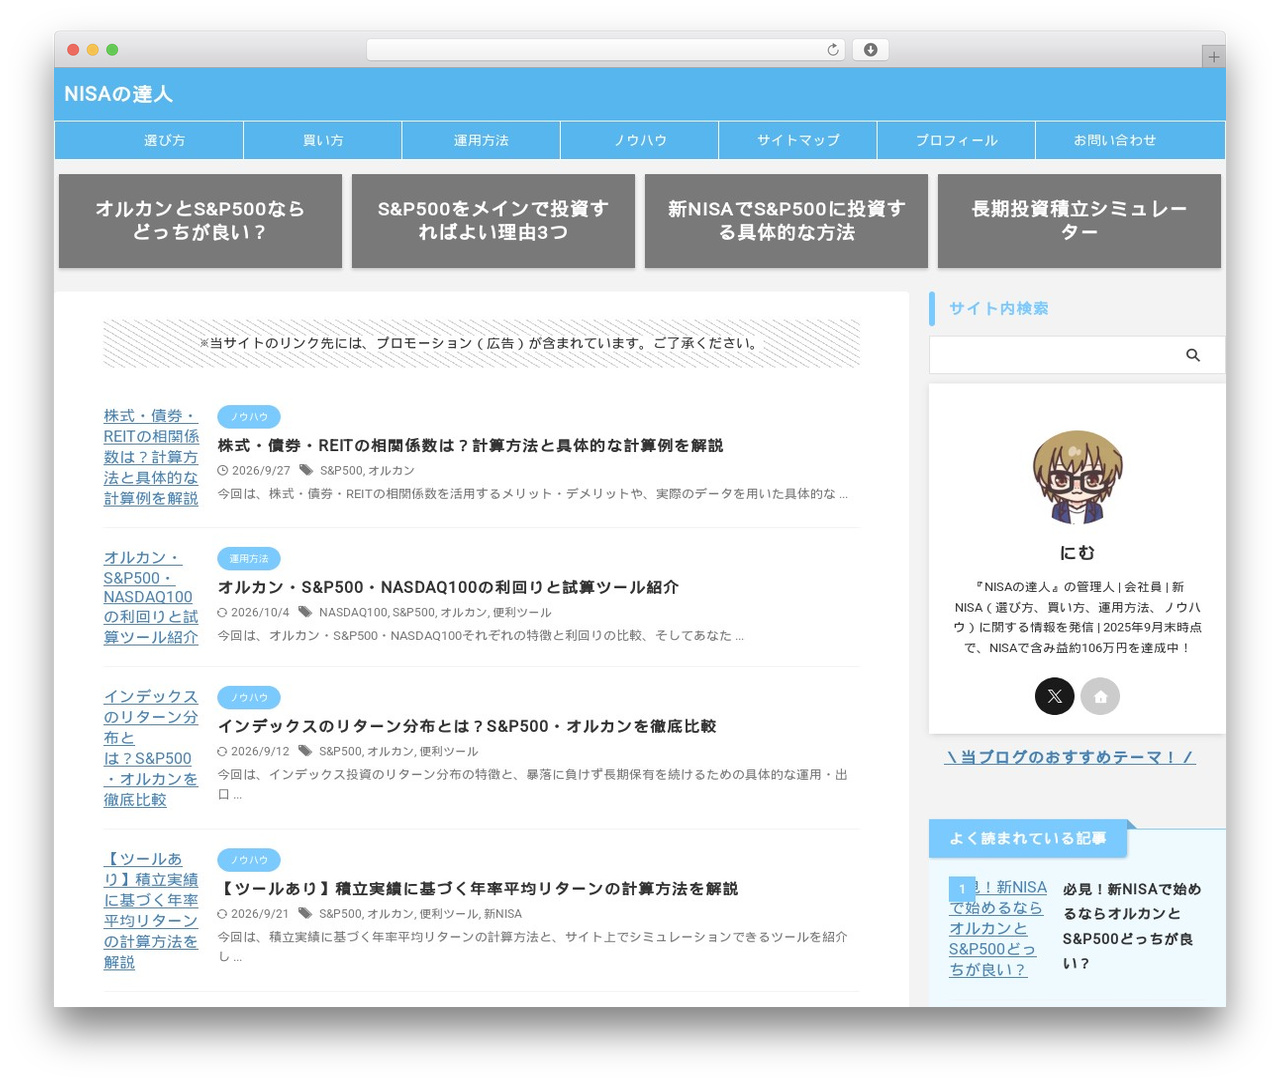
Task: Focus the site search input field
Action: coord(1055,355)
